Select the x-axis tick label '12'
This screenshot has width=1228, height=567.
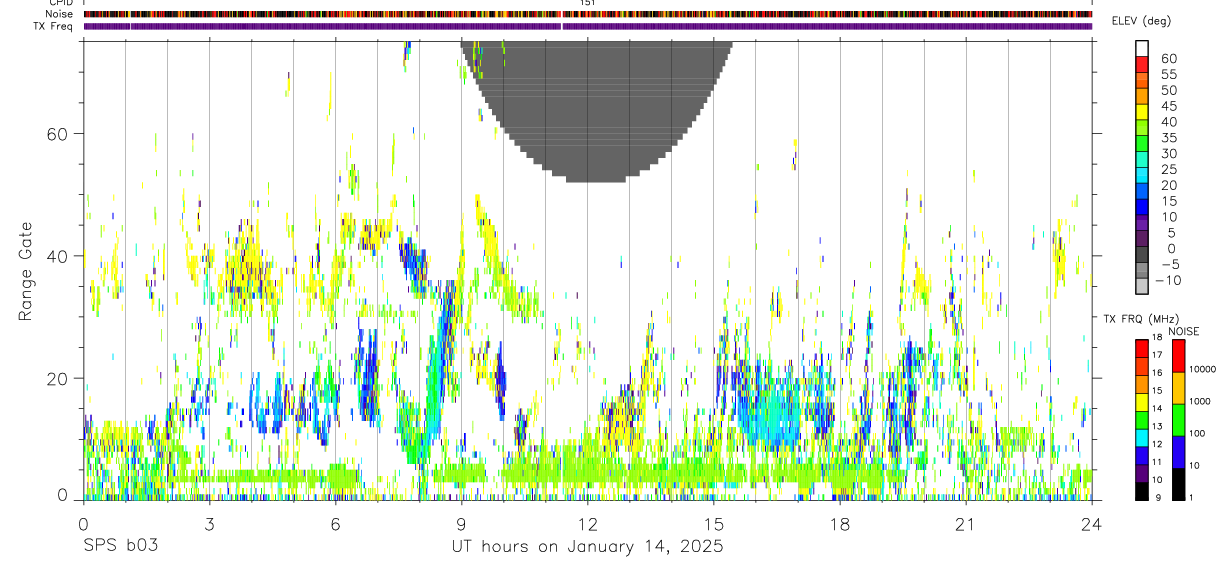pyautogui.click(x=587, y=523)
